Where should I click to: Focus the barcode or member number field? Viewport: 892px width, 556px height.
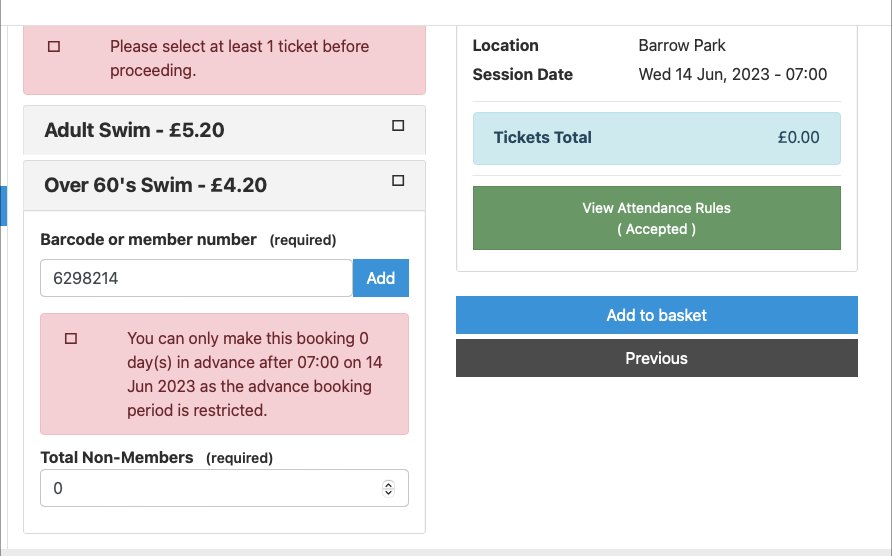pos(196,278)
